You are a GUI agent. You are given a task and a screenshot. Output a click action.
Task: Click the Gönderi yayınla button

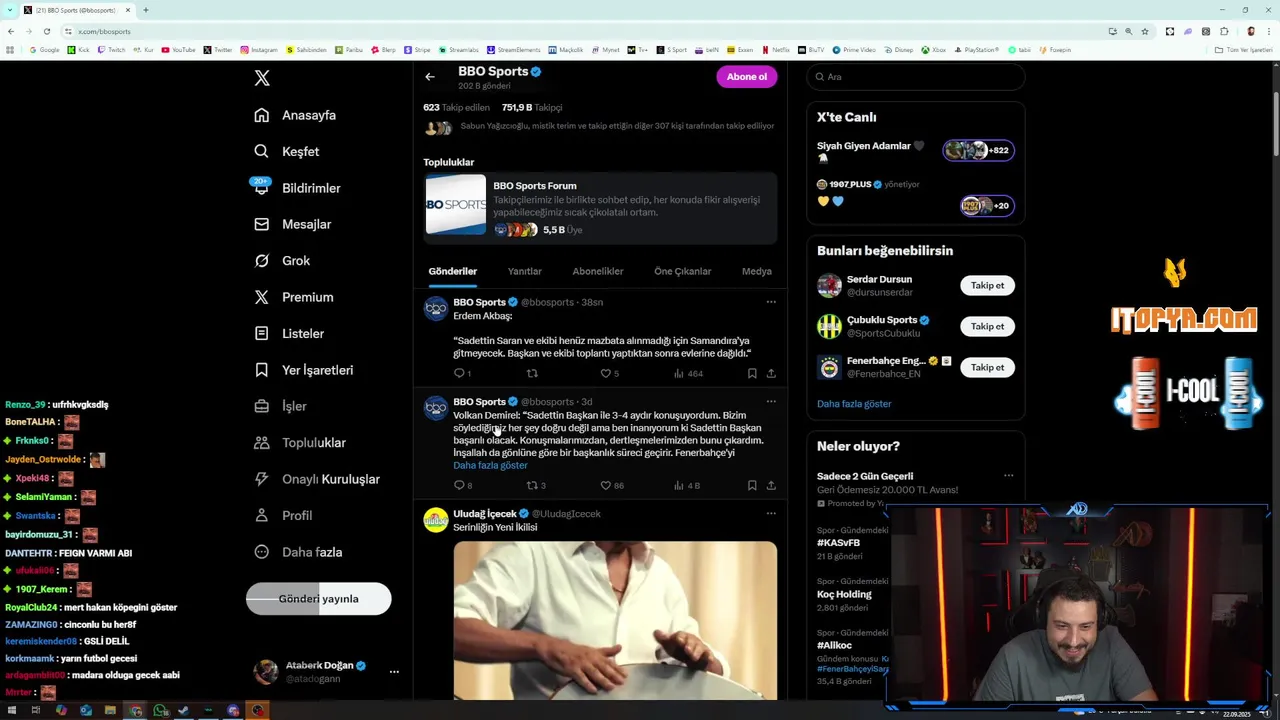[318, 599]
